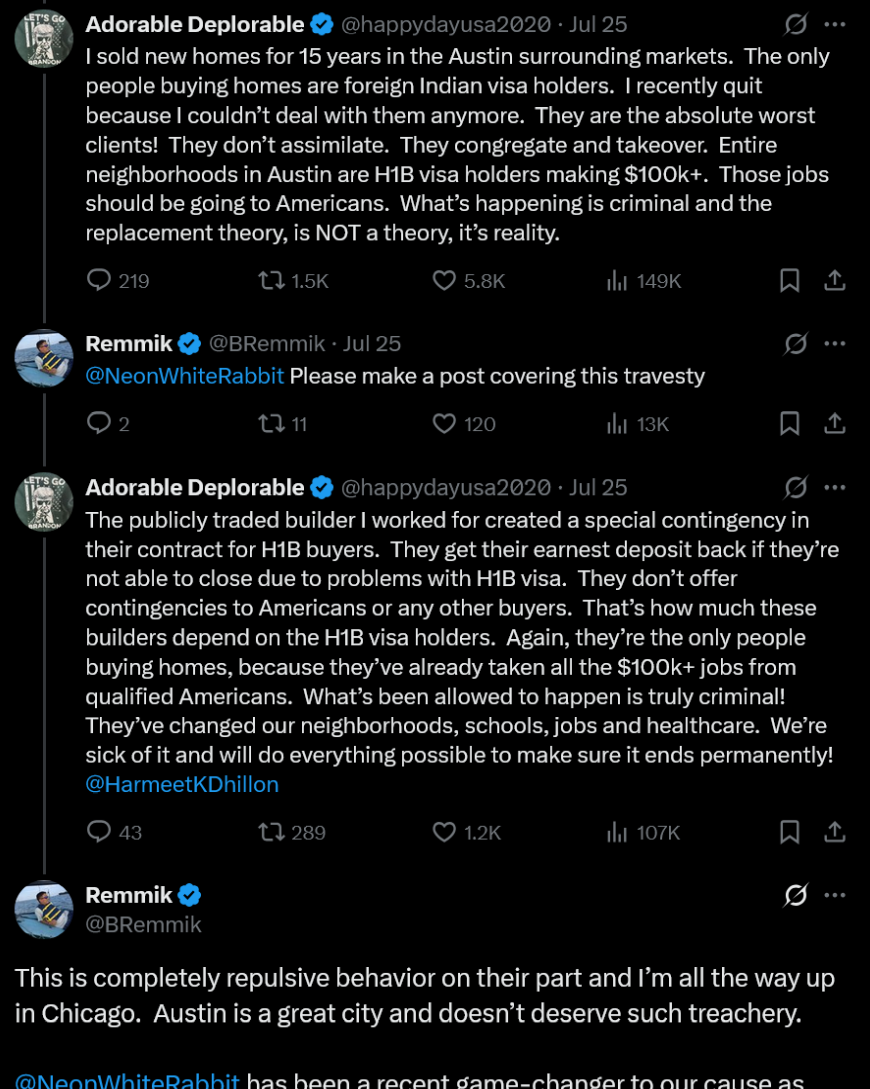Like the post with 5.8K likes
870x1089 pixels.
444,280
